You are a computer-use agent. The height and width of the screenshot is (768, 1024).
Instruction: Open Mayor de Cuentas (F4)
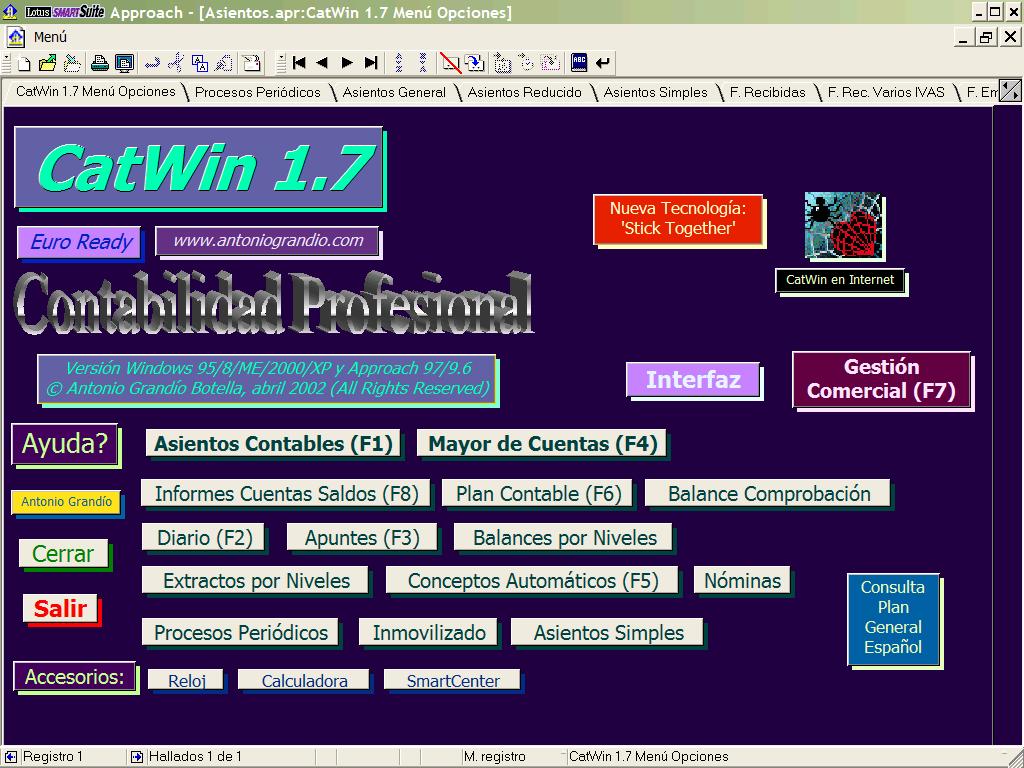542,444
